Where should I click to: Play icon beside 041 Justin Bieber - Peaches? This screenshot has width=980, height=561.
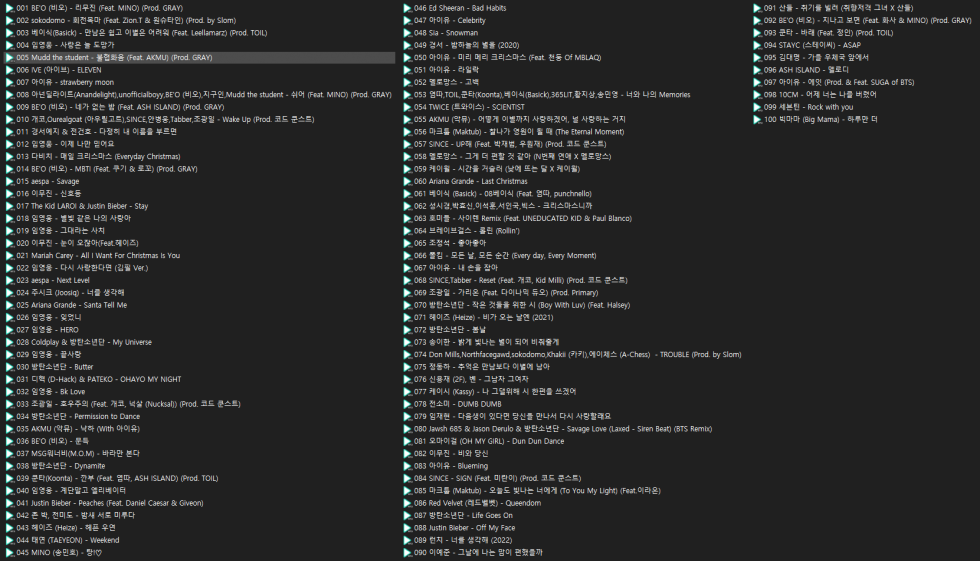[x=9, y=503]
